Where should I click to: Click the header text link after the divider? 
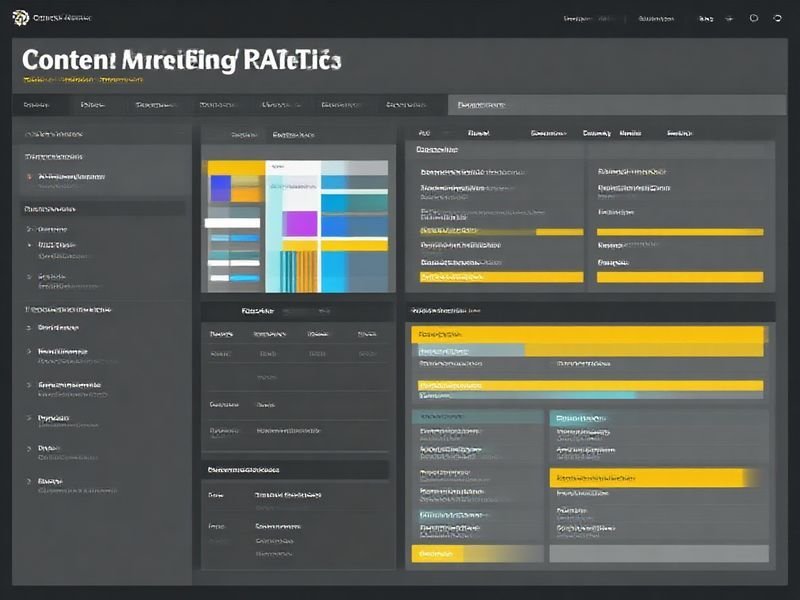tap(655, 18)
